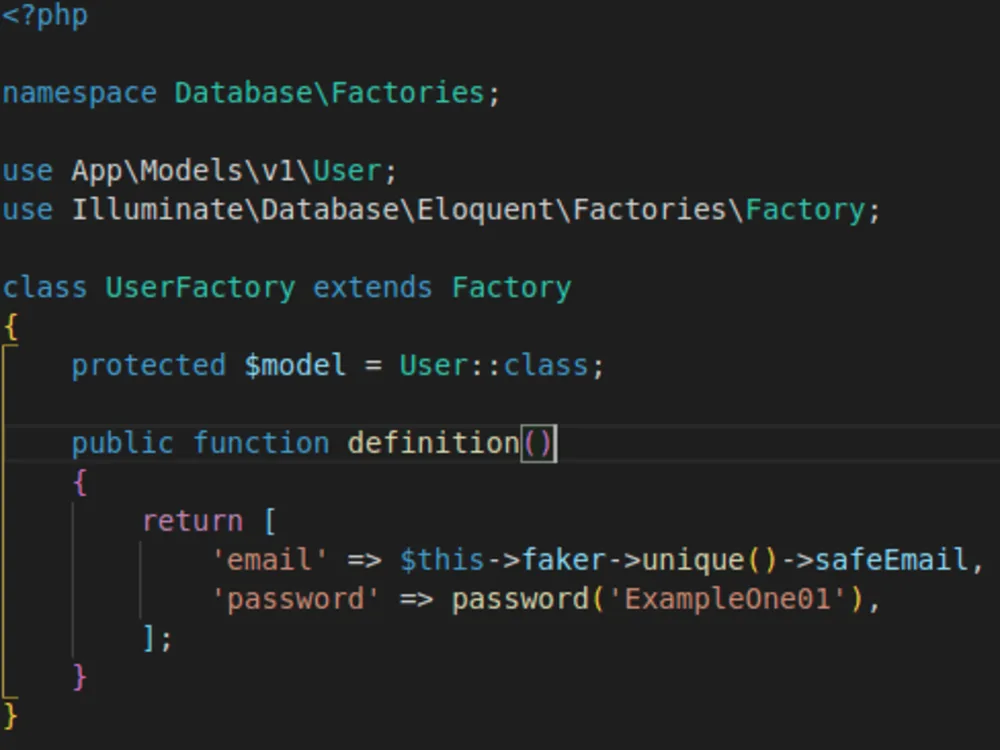
Task: Click the 'UserFactory' class name
Action: coord(200,288)
